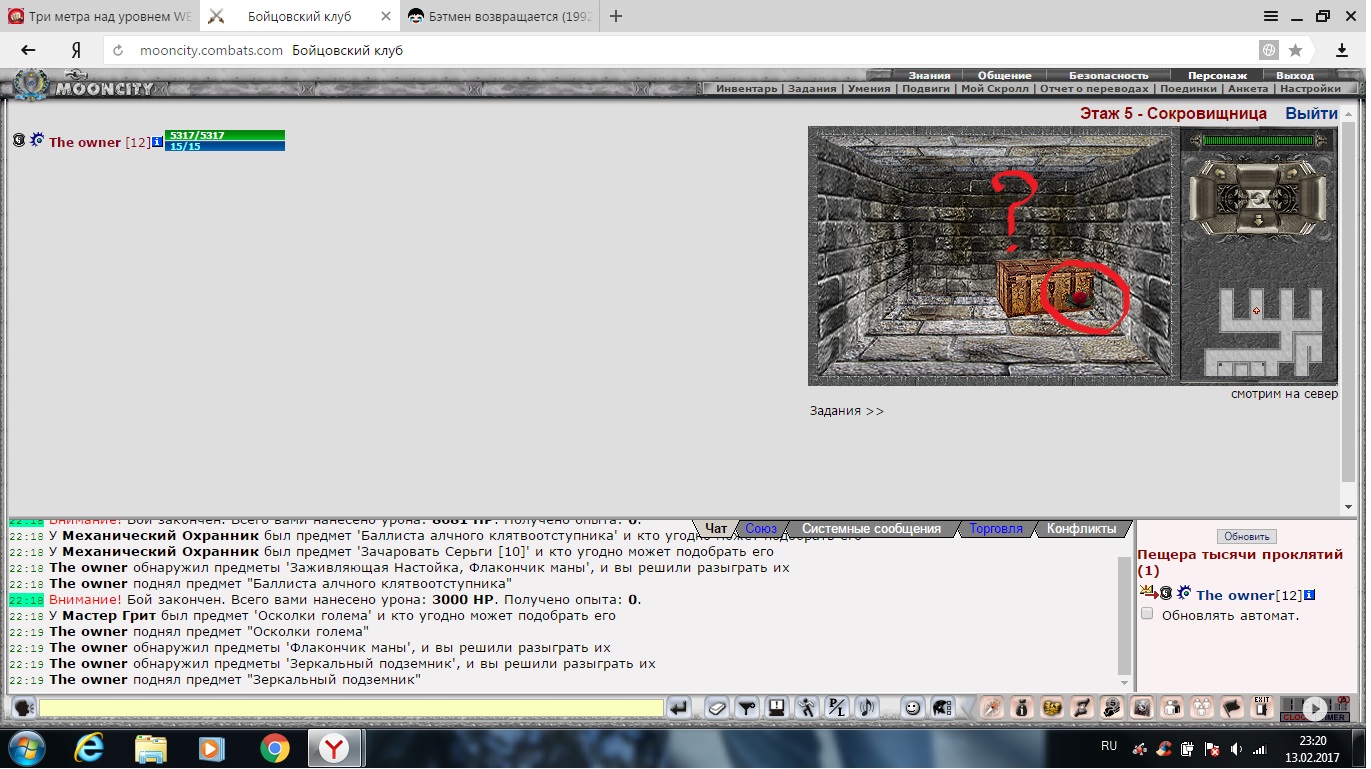Move backward with down arrow on navigation pad
1371x769 pixels.
(1258, 222)
